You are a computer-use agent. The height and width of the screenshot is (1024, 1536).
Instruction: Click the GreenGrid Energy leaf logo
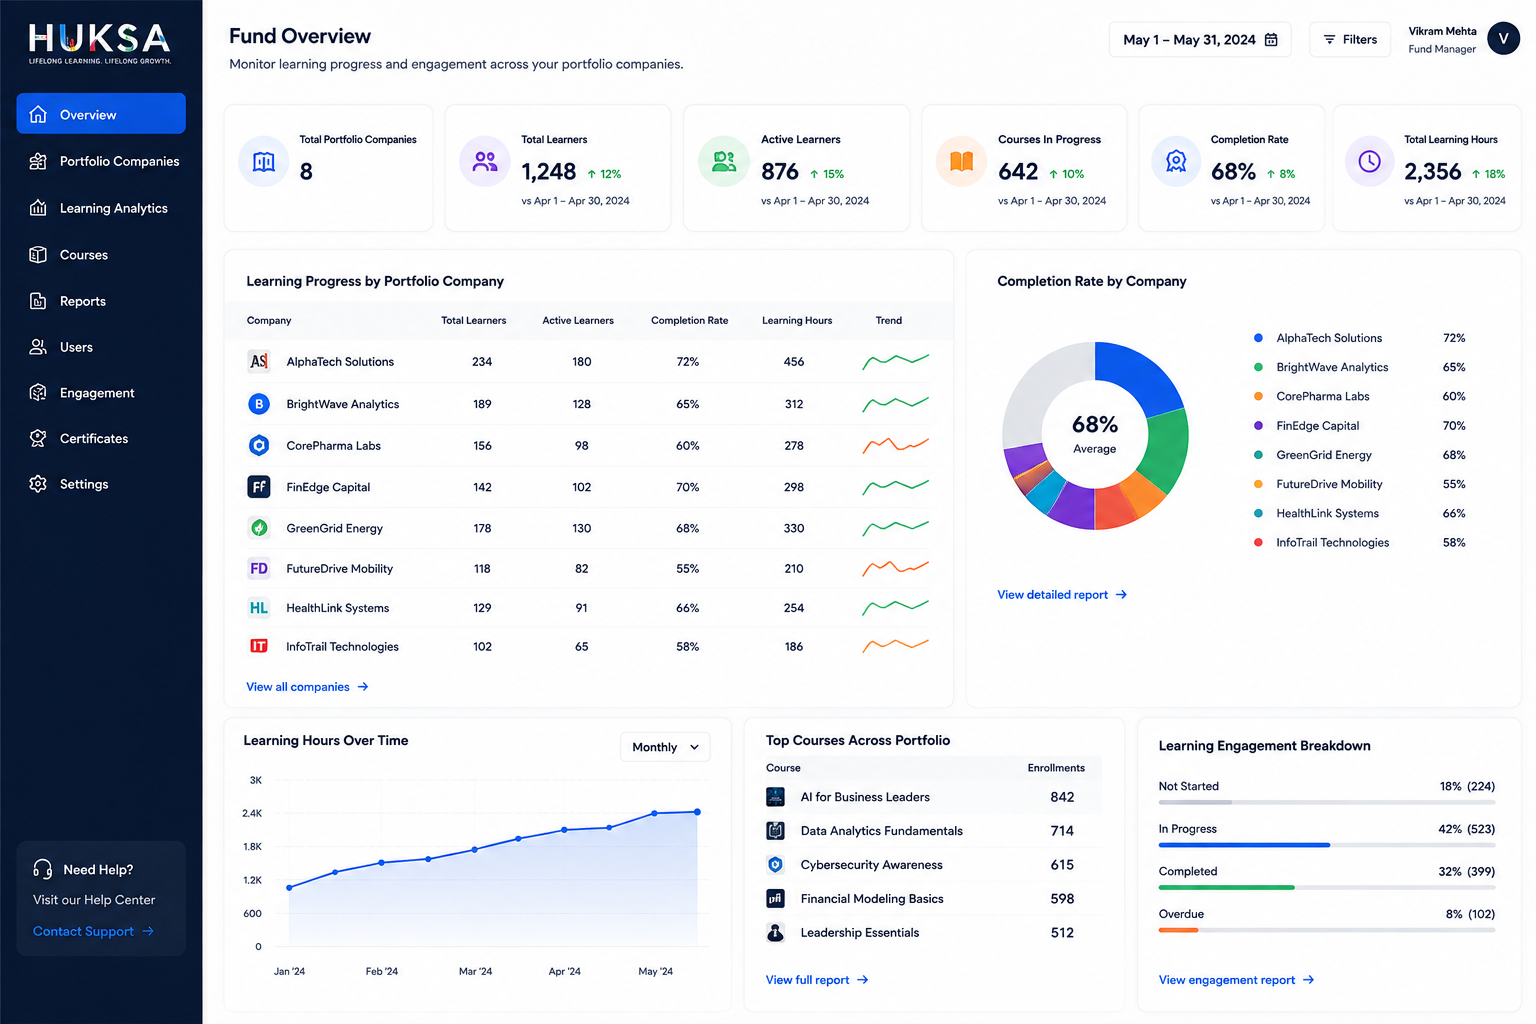click(259, 528)
